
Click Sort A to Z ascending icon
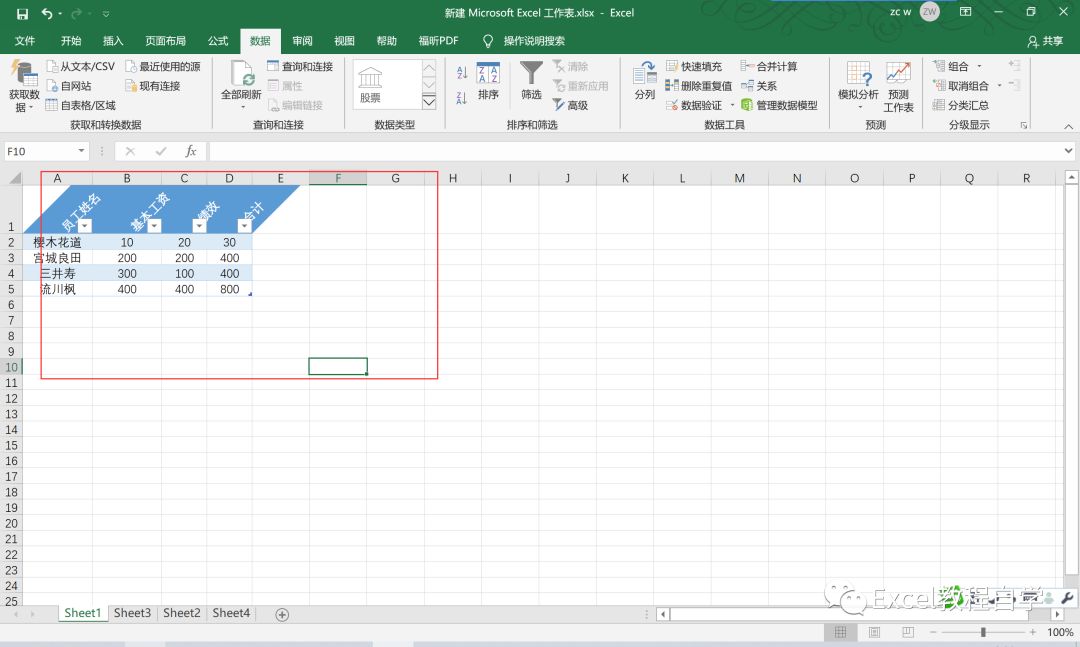point(461,72)
